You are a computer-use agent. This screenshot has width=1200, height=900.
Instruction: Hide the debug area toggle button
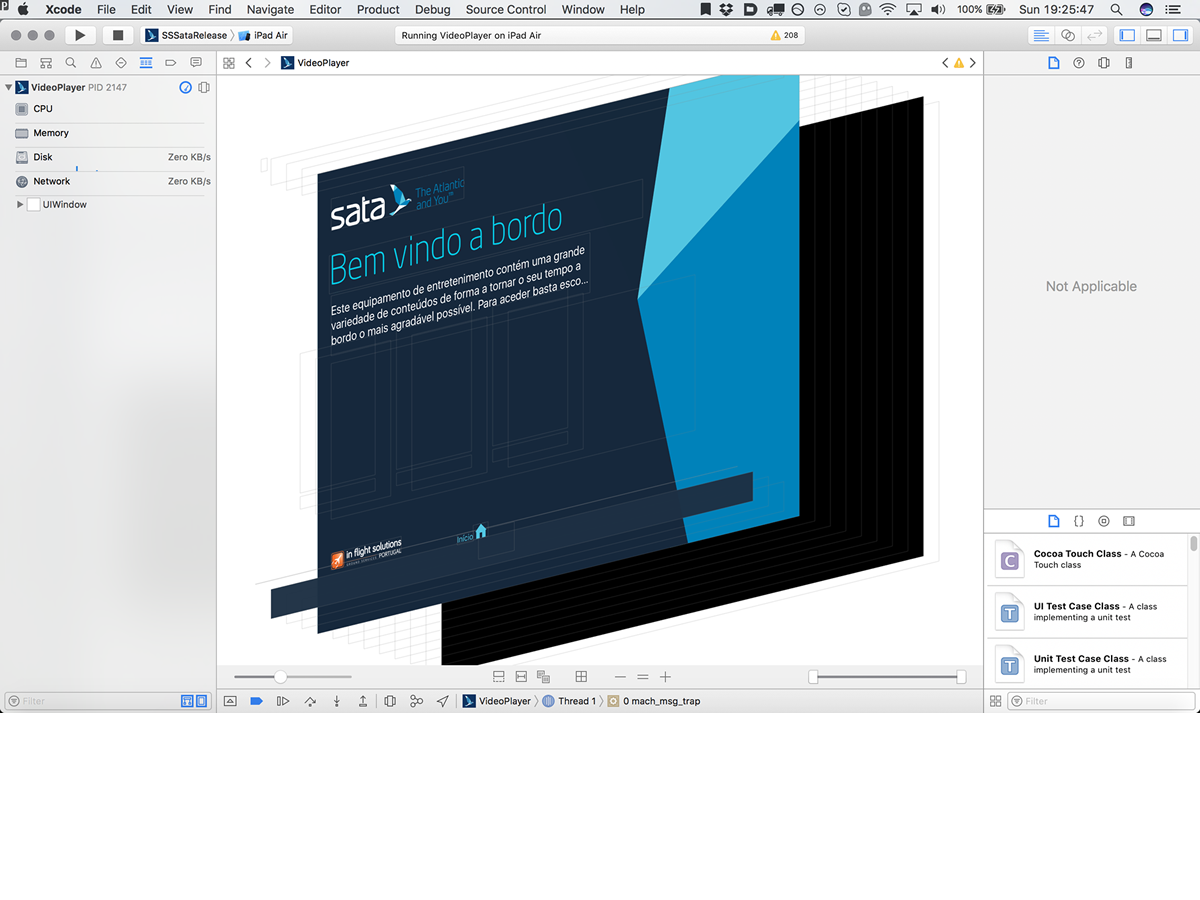230,701
